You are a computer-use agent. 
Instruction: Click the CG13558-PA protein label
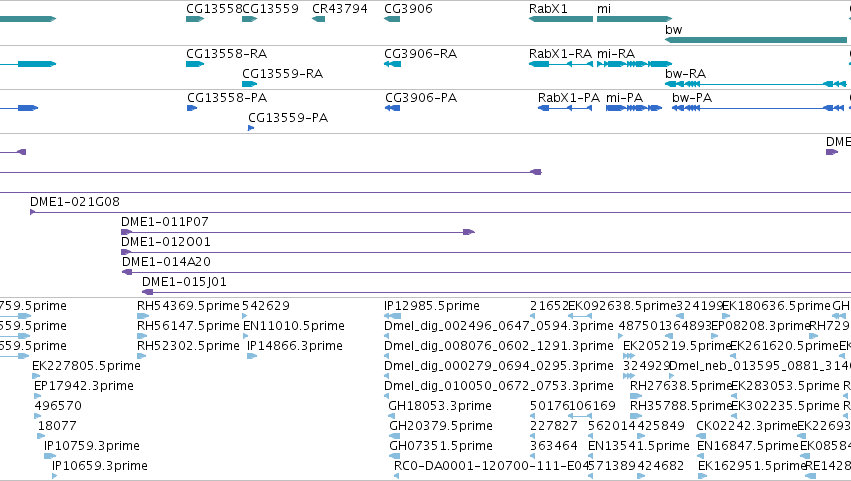tap(227, 98)
